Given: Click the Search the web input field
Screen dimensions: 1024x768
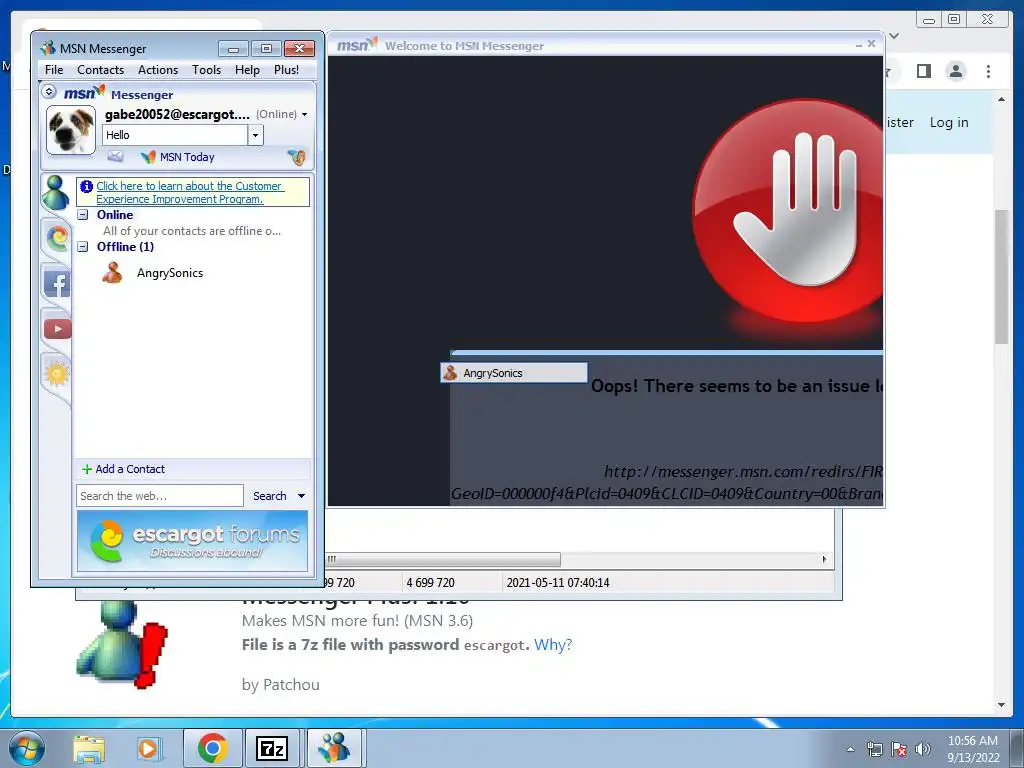Looking at the screenshot, I should coord(159,496).
